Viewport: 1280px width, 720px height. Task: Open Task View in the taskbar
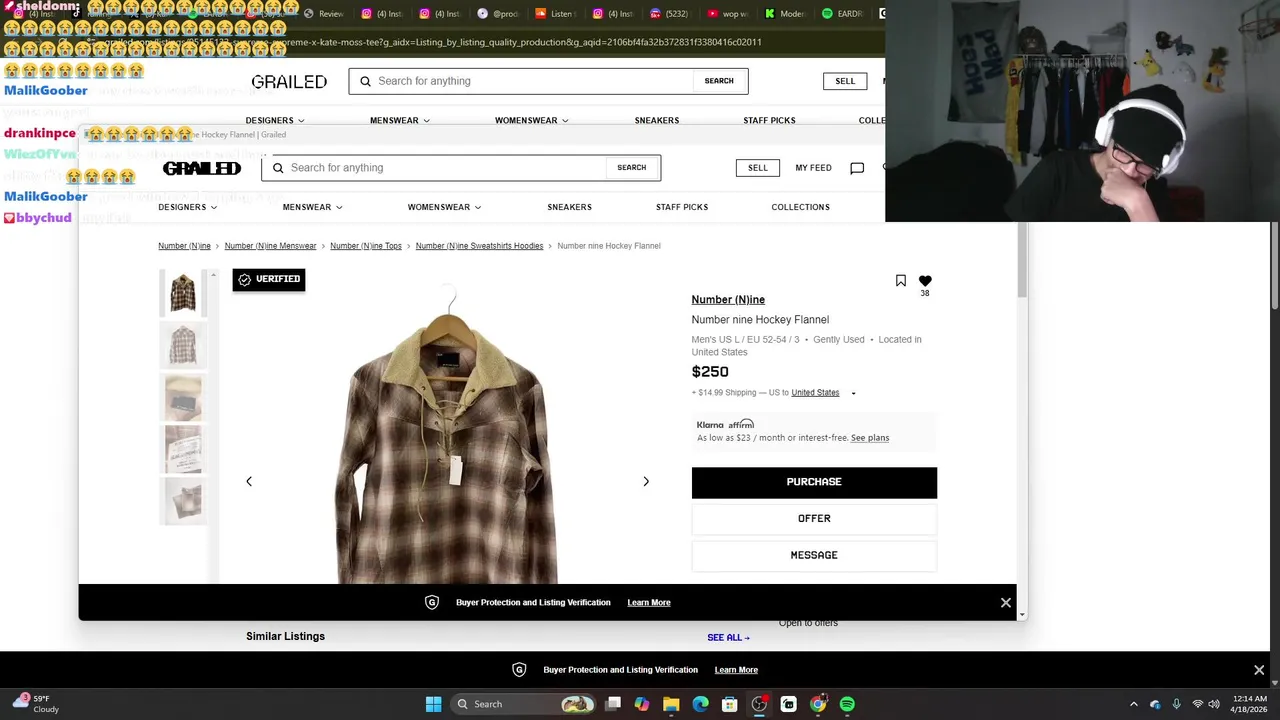[x=613, y=704]
